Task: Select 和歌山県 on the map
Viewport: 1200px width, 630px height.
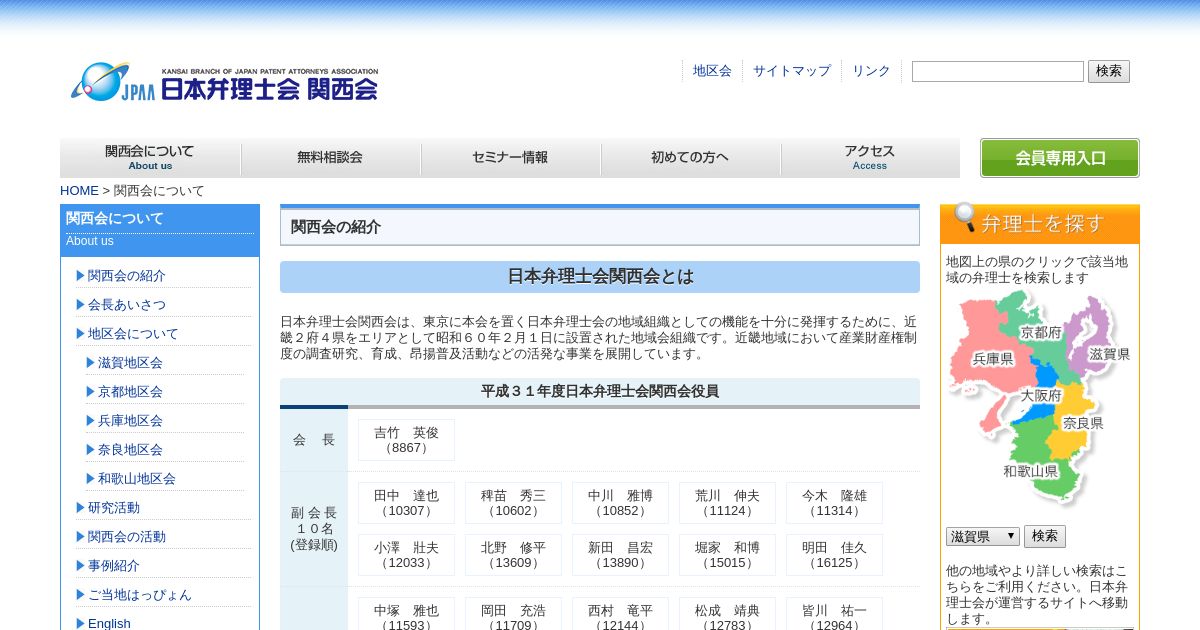Action: pyautogui.click(x=1030, y=471)
